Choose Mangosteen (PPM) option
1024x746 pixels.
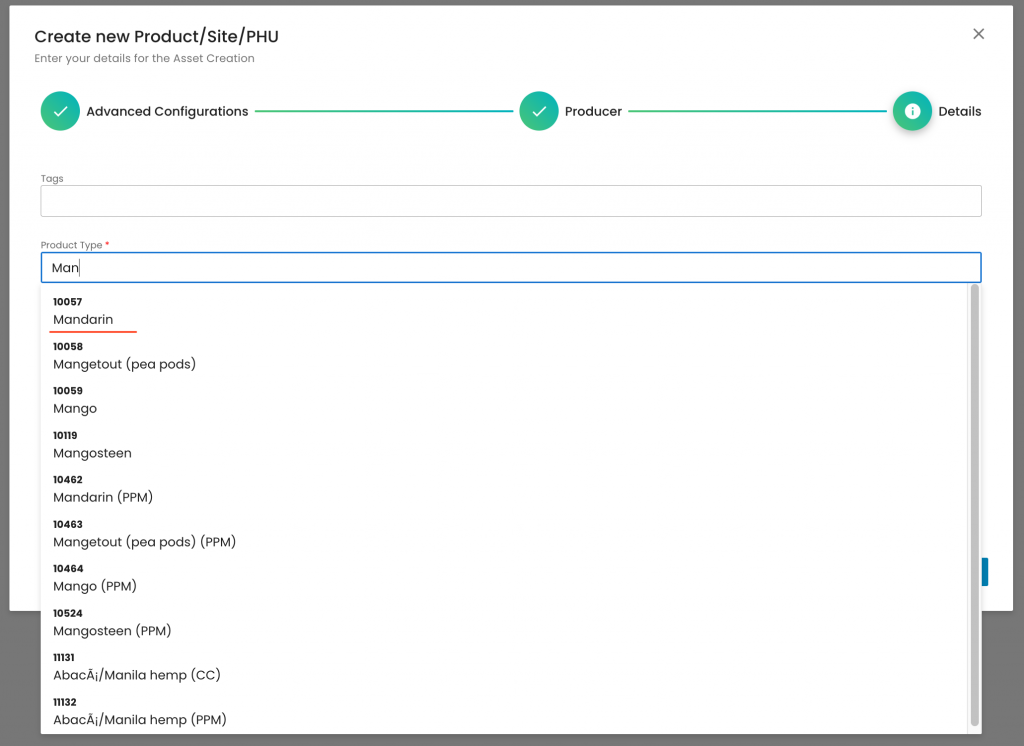[x=112, y=631]
